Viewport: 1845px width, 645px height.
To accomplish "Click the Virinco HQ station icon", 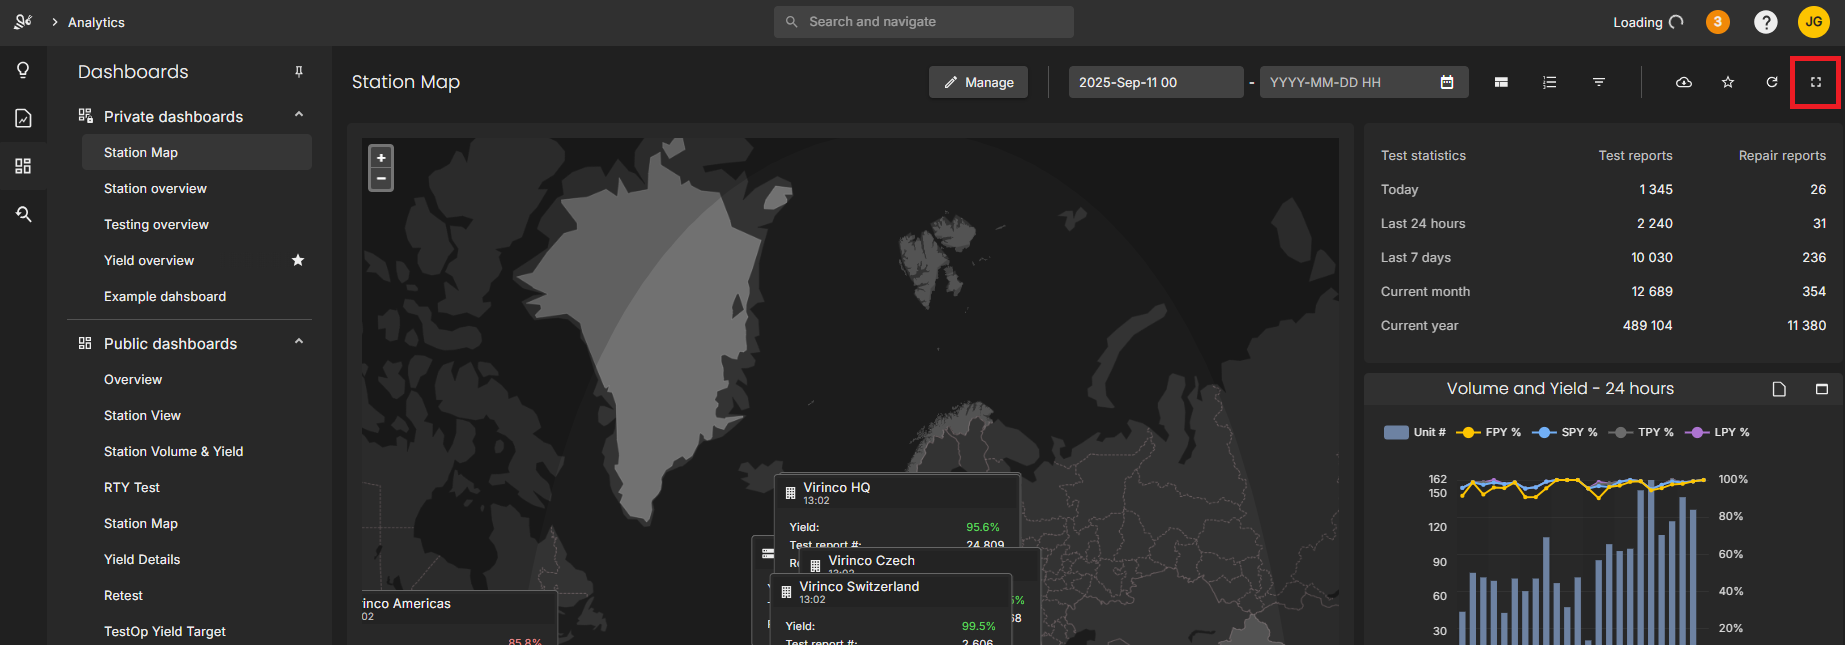I will [x=790, y=493].
